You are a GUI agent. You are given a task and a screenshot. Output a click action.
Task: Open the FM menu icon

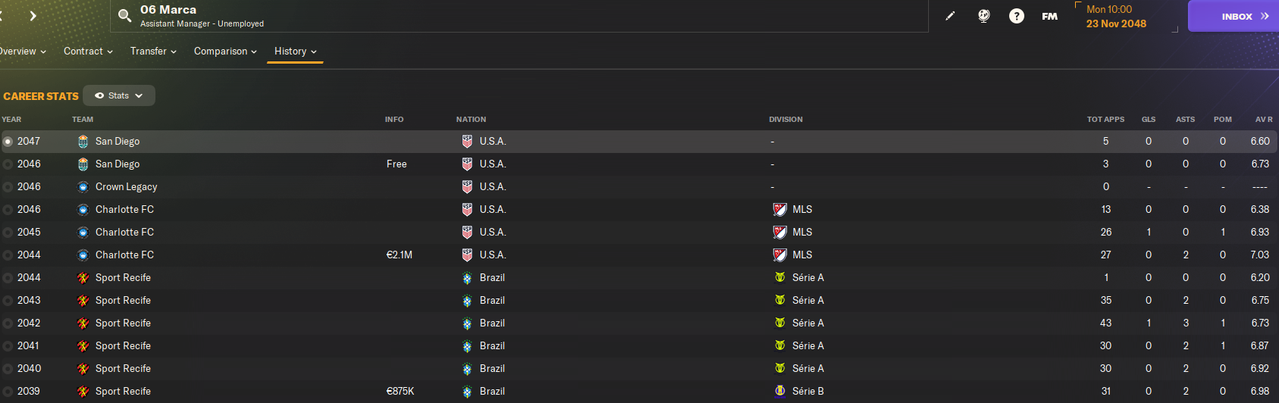[x=1049, y=16]
